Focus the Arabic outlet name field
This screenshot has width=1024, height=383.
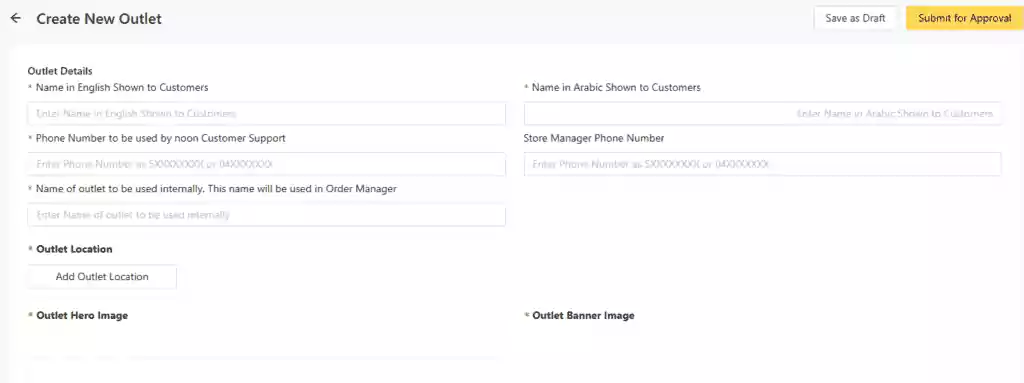point(762,113)
